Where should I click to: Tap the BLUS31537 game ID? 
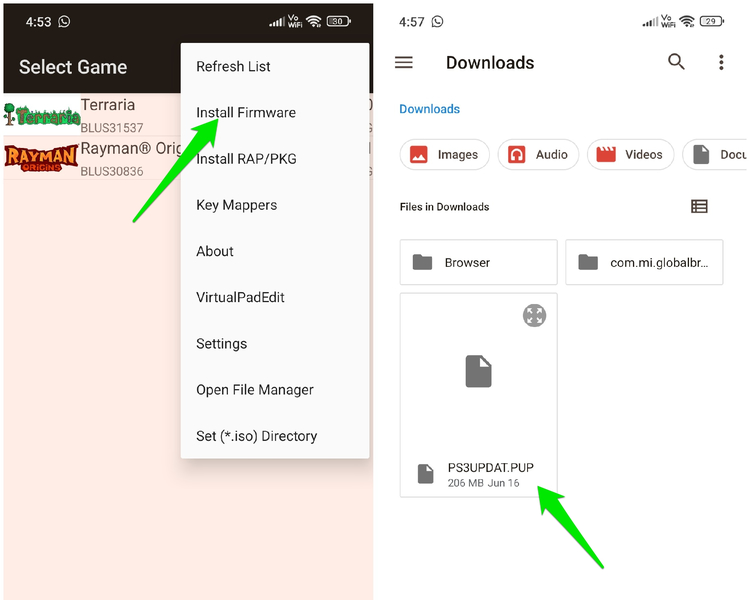(111, 128)
